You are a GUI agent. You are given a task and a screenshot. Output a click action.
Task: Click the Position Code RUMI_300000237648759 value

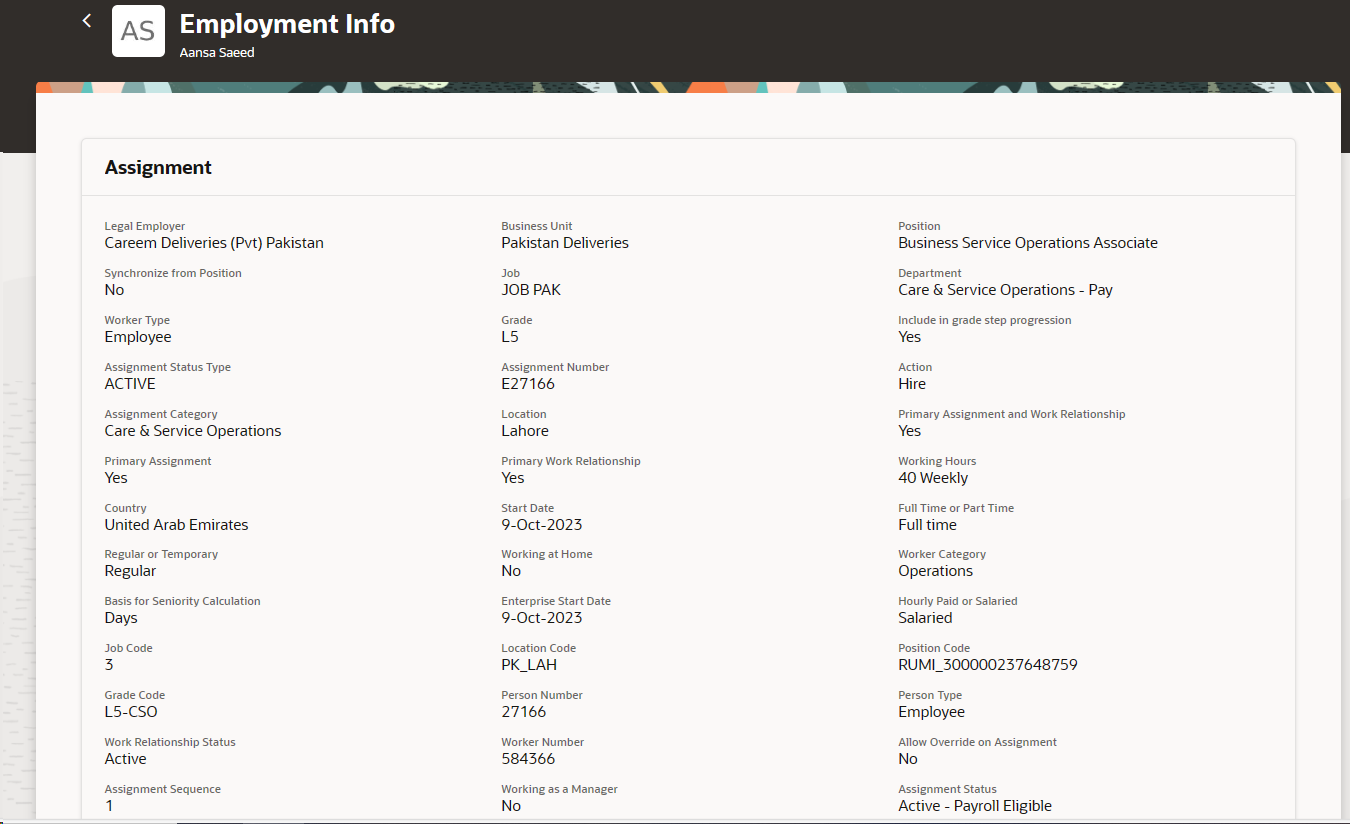[x=987, y=664]
